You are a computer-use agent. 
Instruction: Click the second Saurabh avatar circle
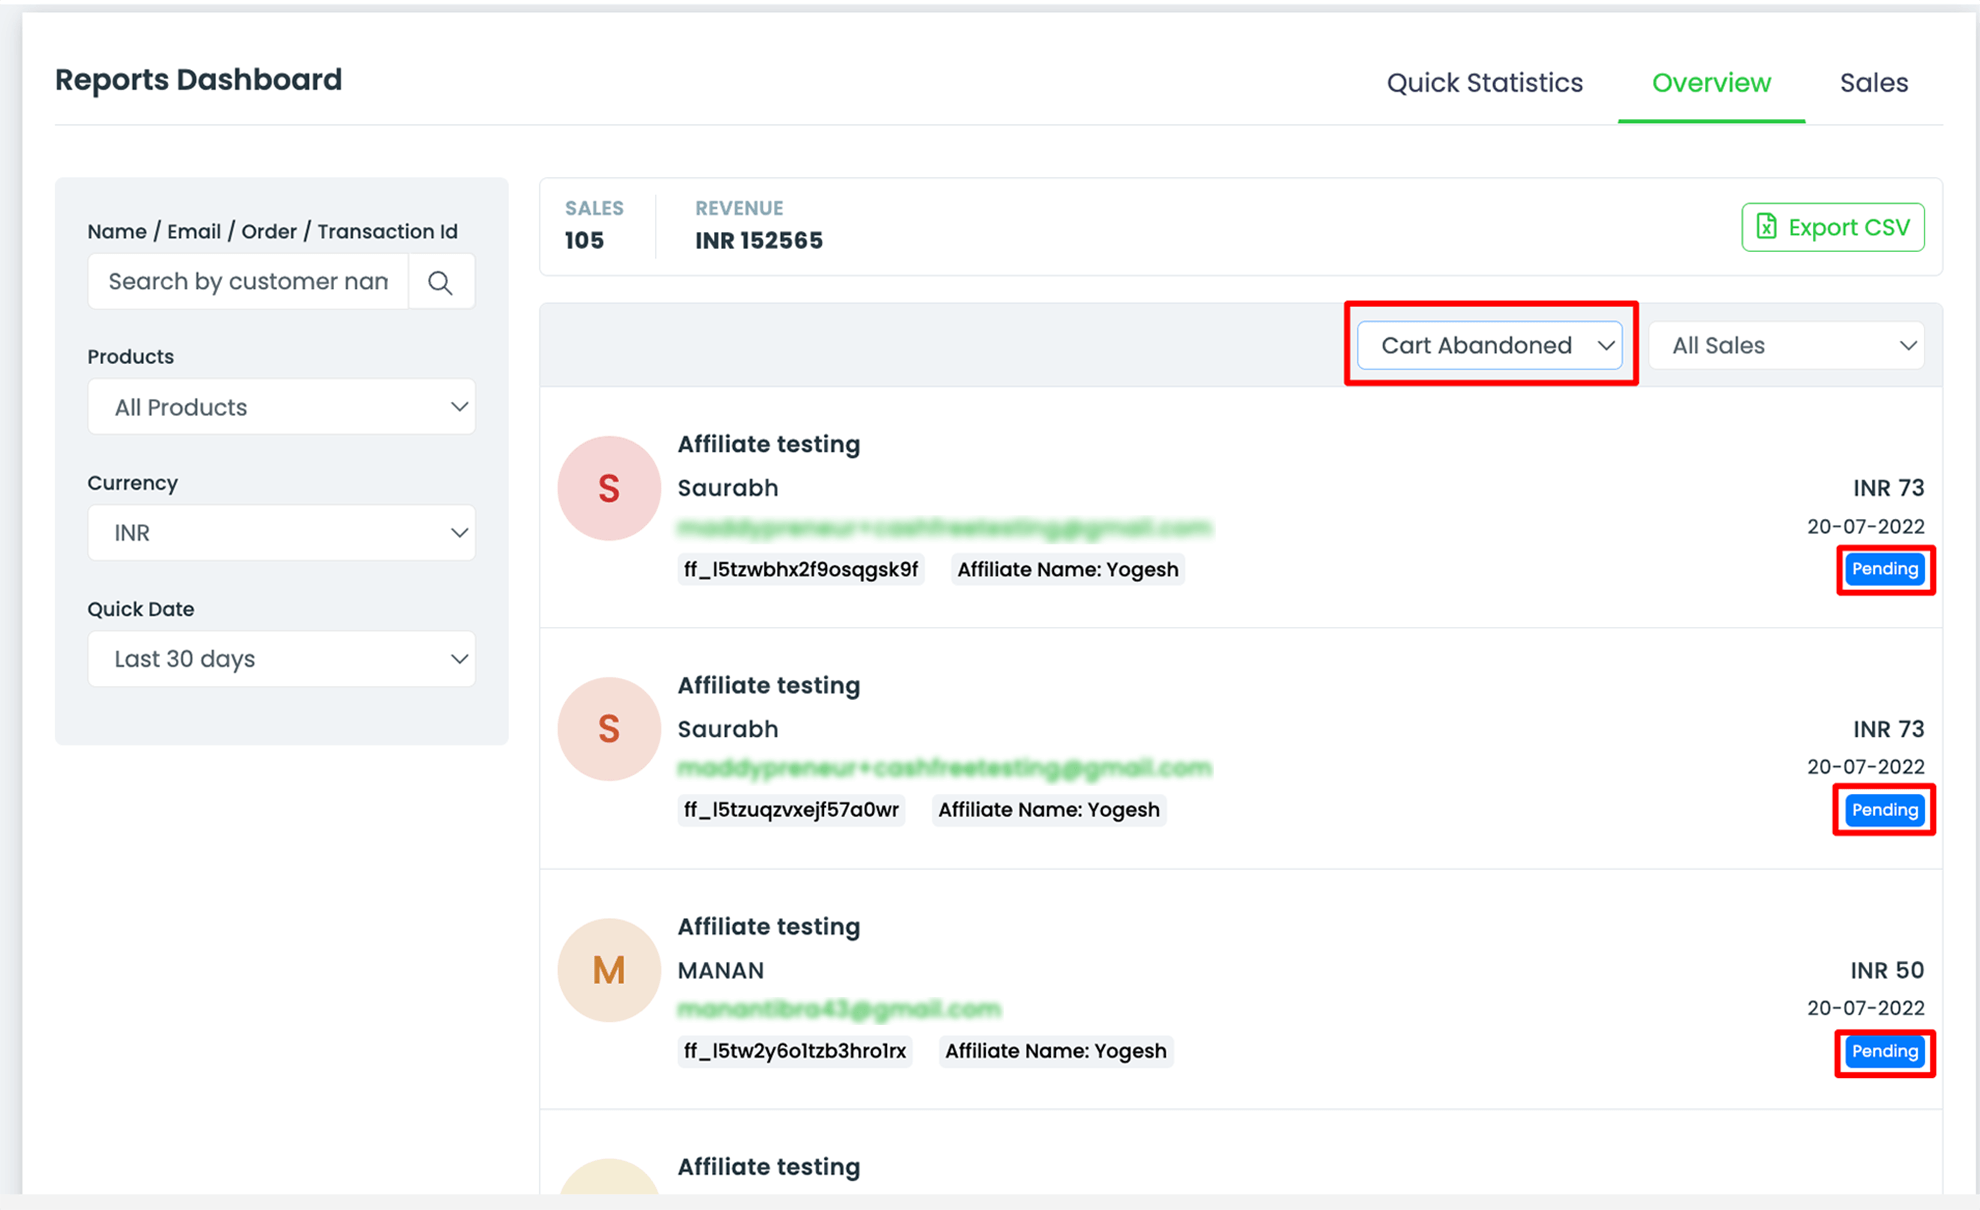click(609, 729)
